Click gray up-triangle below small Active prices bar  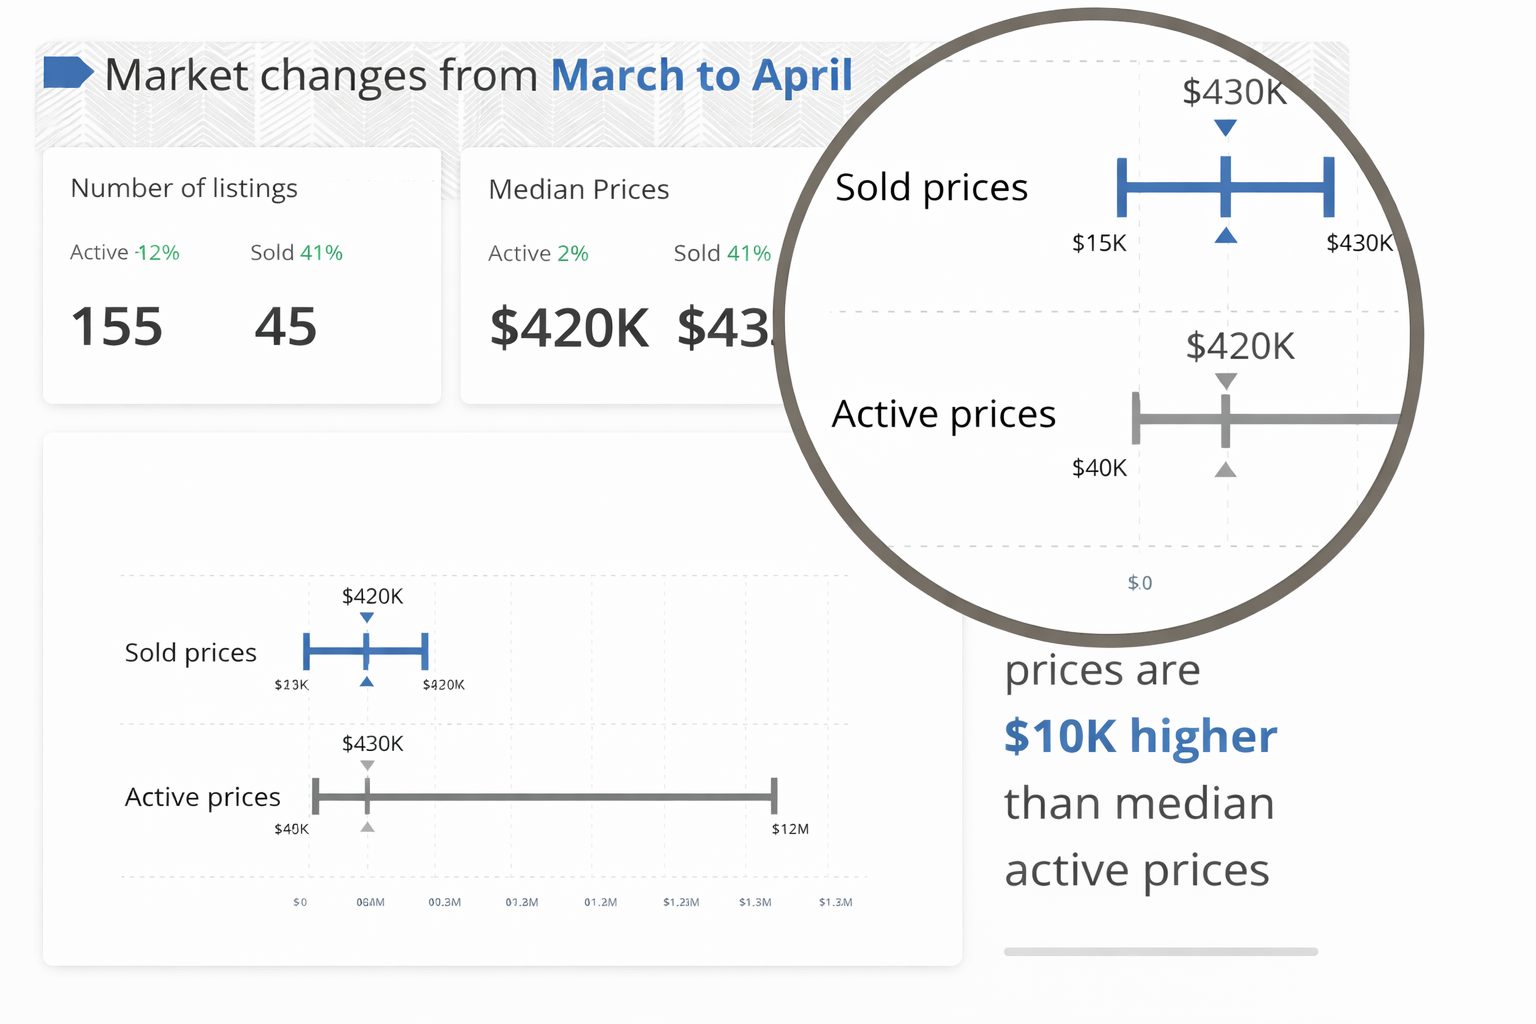[367, 827]
